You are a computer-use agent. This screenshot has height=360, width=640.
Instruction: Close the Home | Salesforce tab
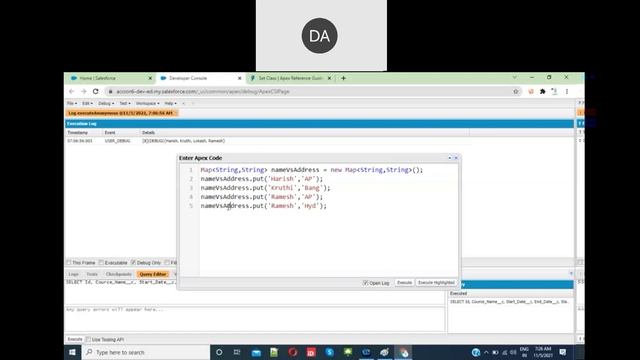(x=150, y=78)
